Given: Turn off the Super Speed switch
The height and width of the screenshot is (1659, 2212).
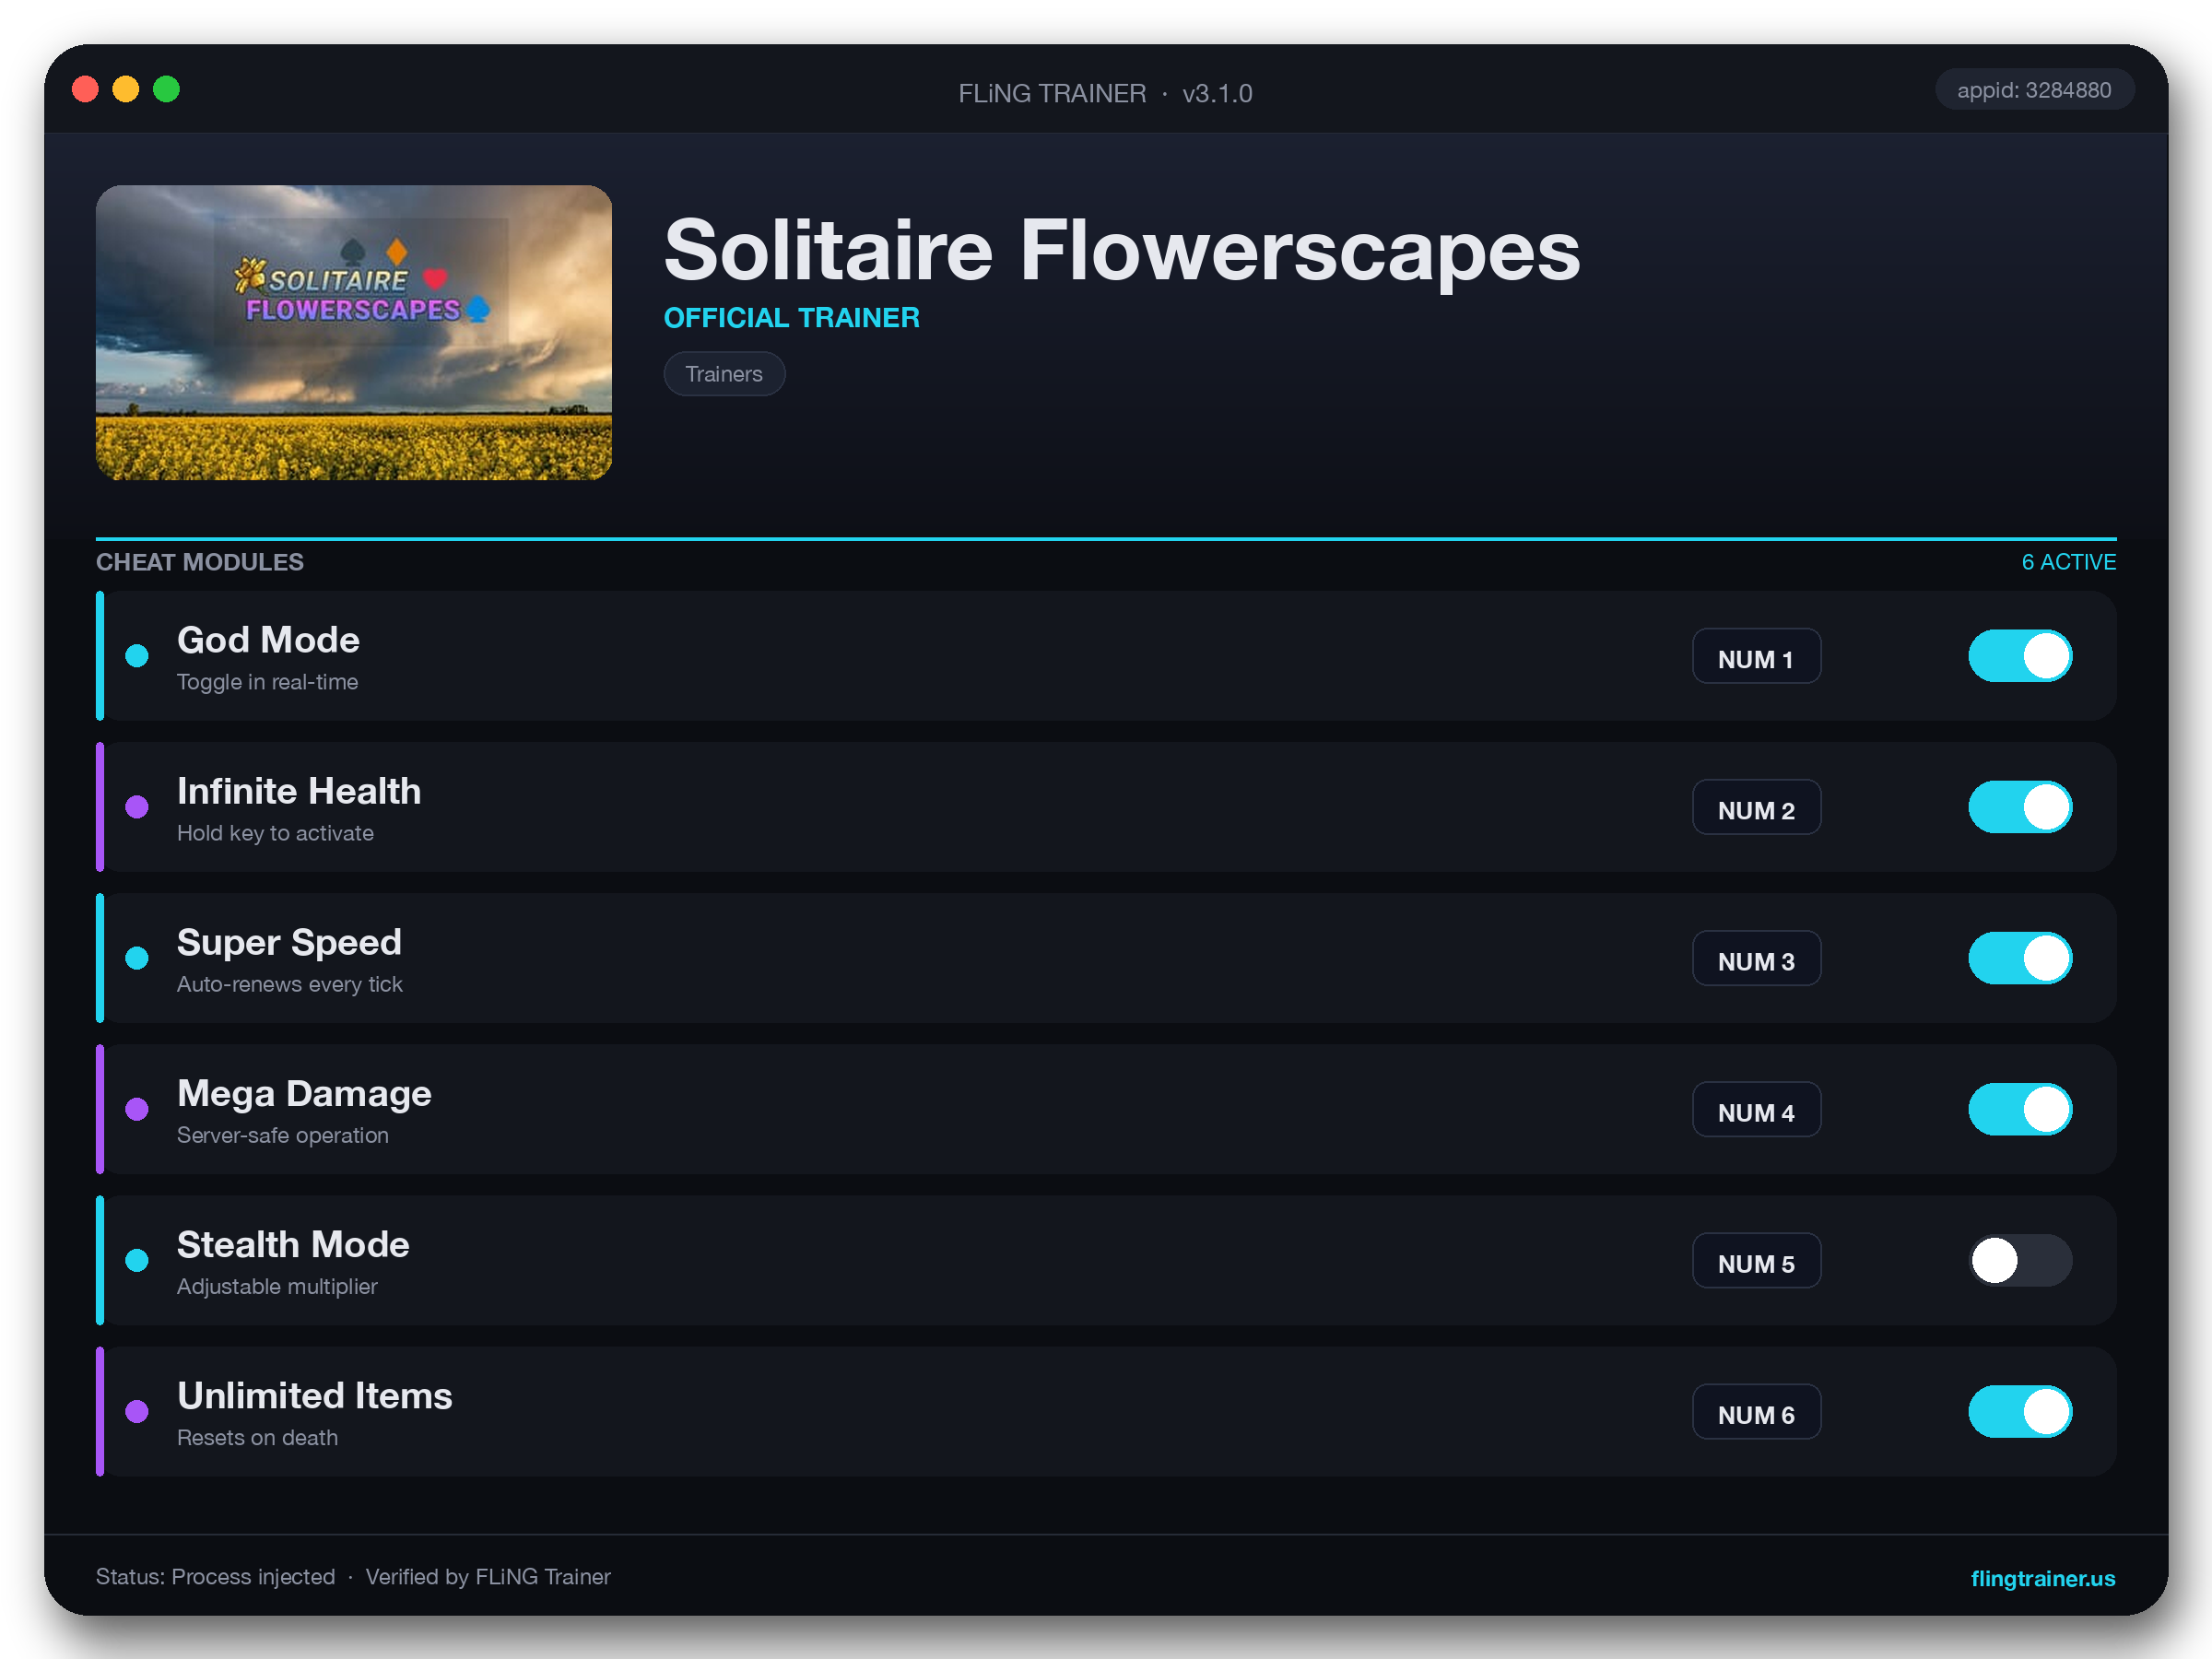Looking at the screenshot, I should click(x=2019, y=958).
